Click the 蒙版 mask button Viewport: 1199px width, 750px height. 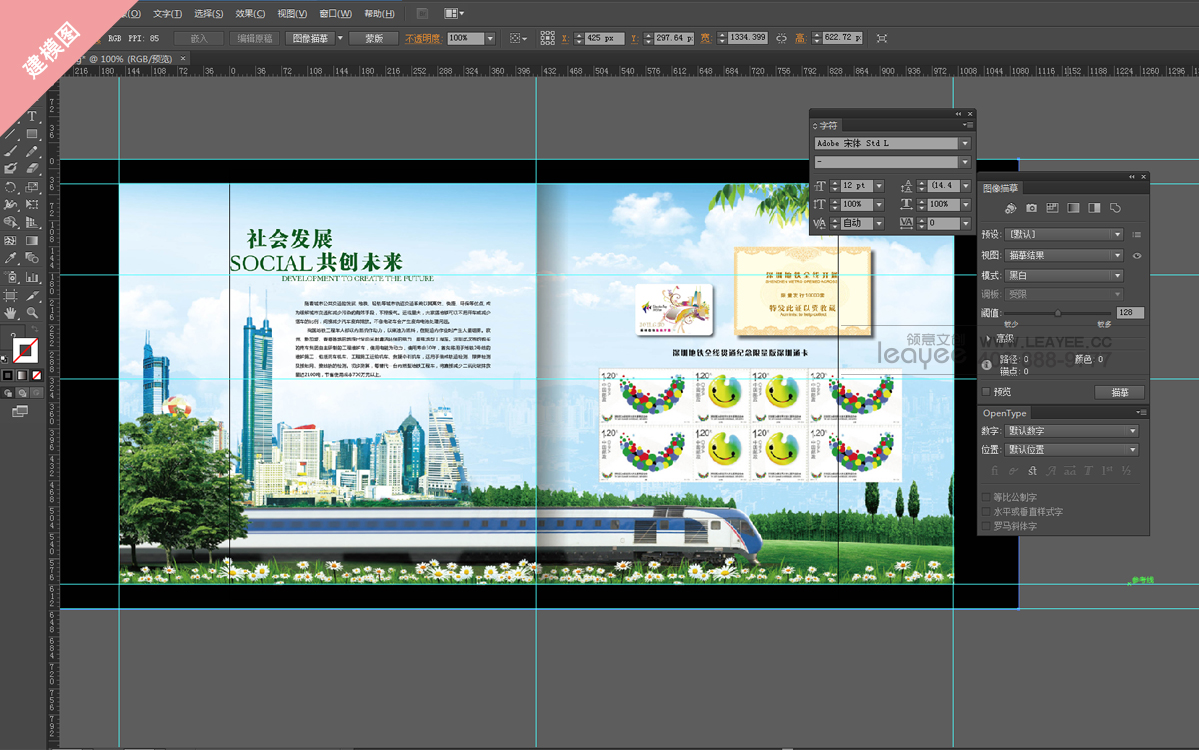[x=373, y=38]
